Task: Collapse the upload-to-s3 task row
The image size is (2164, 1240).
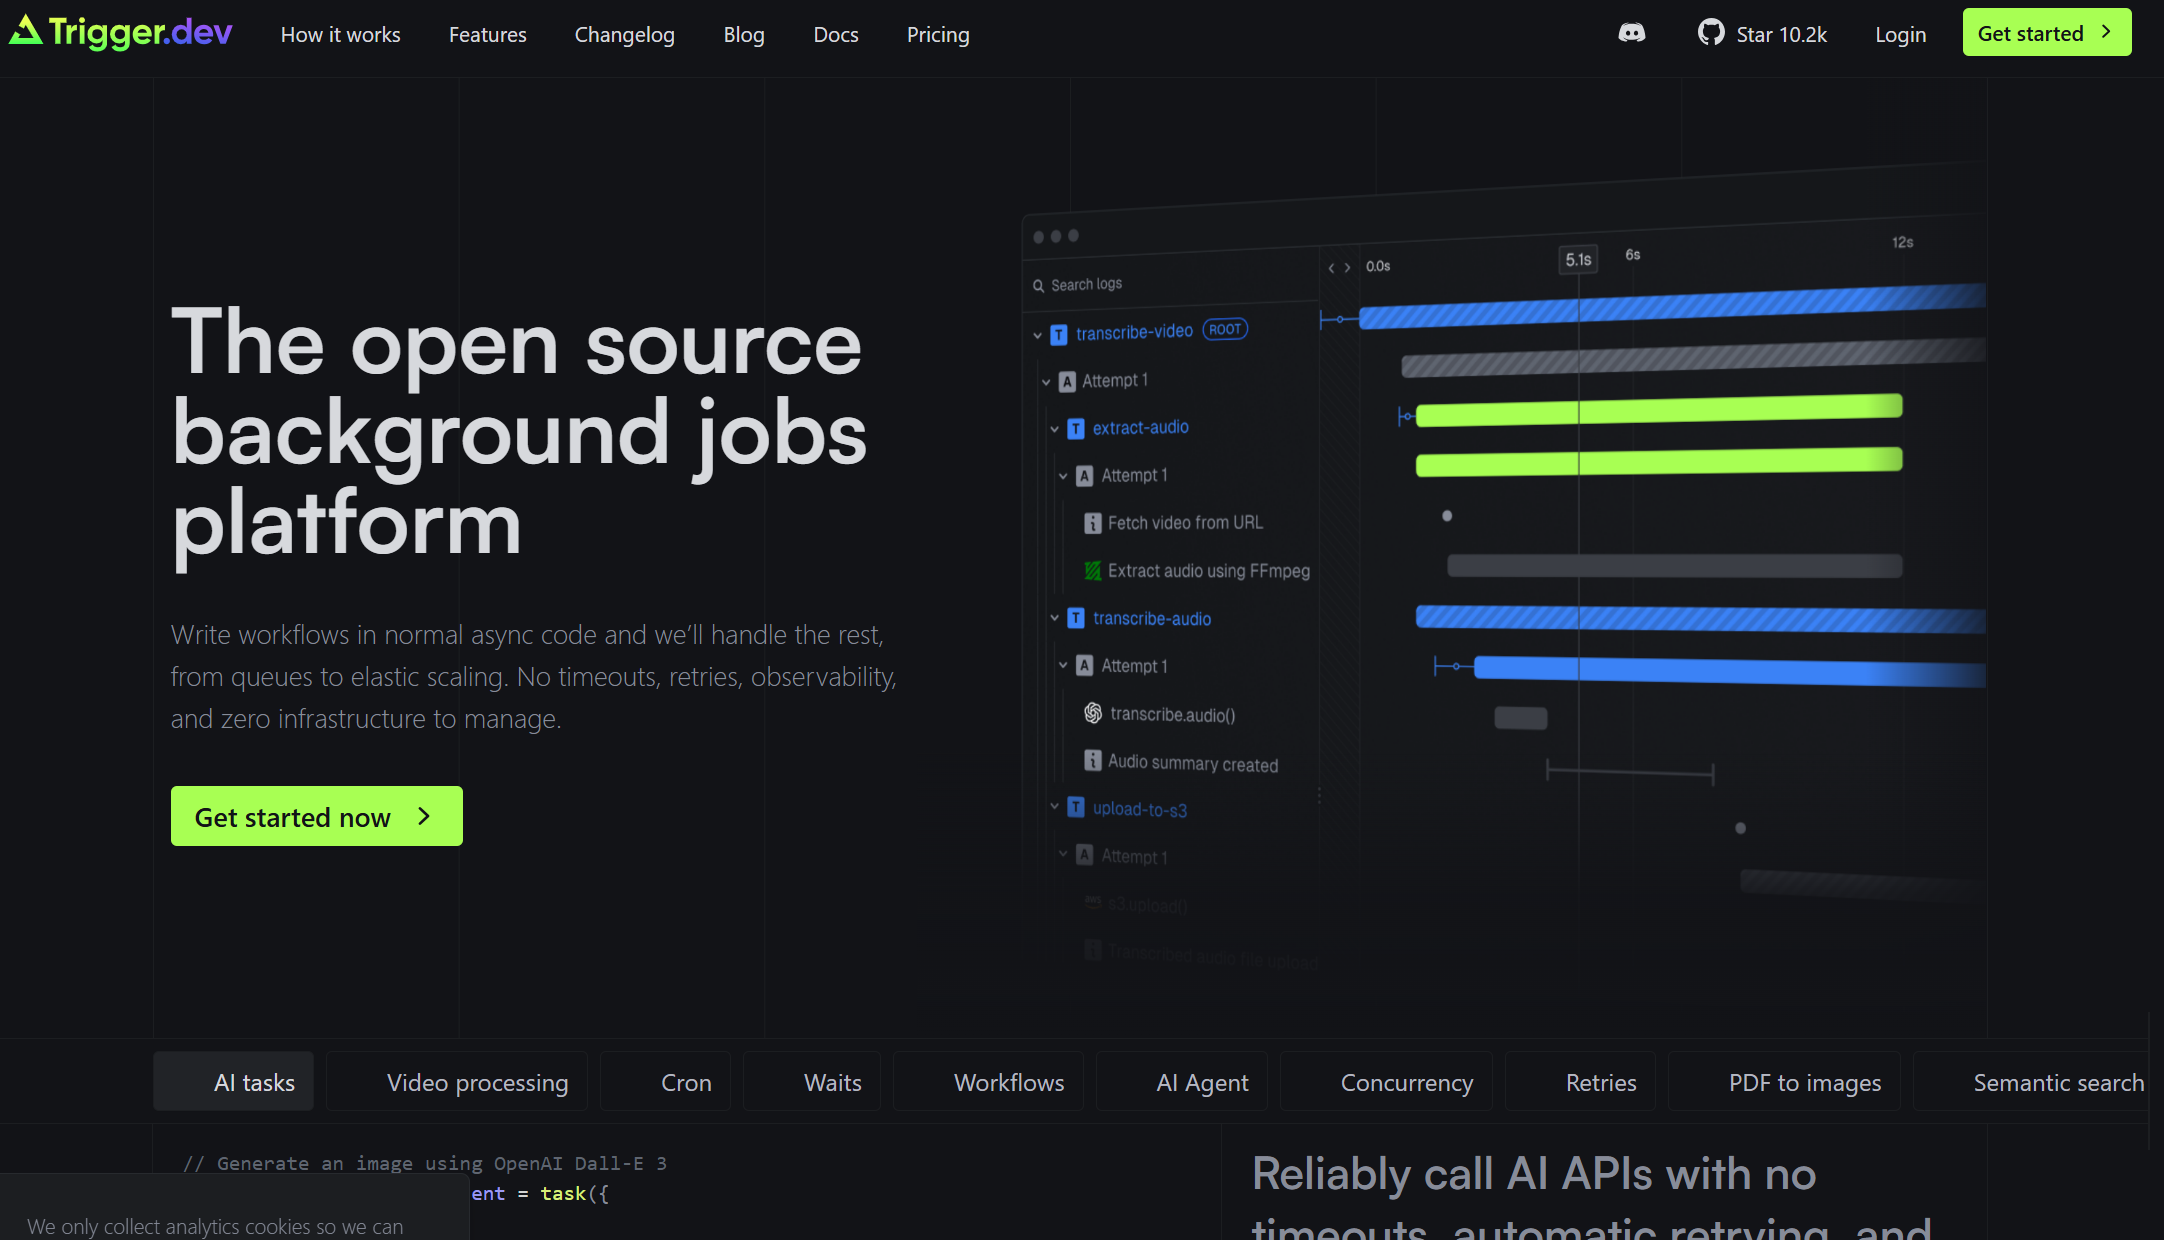Action: (x=1054, y=806)
